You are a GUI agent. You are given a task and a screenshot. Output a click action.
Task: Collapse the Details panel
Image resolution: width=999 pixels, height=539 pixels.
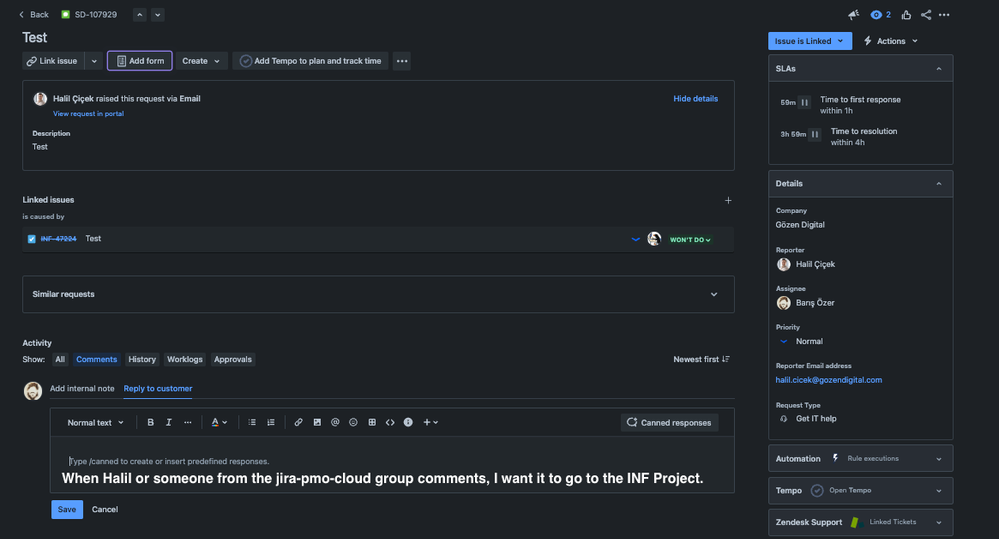coord(938,183)
